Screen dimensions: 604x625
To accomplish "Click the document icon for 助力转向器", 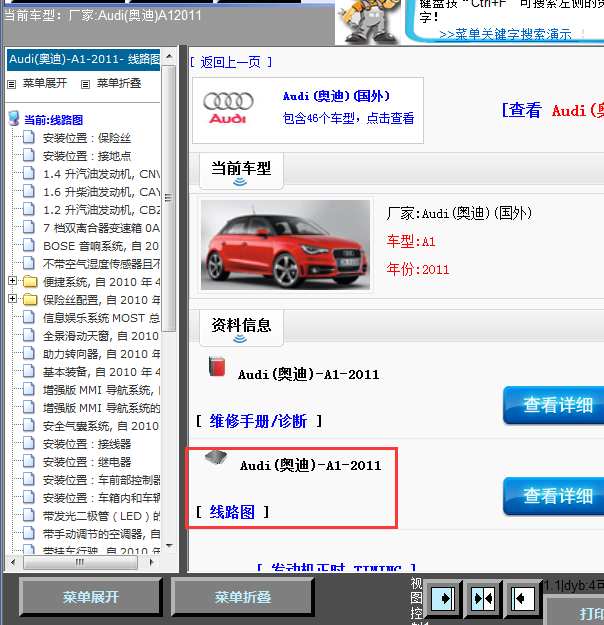I will pos(29,353).
